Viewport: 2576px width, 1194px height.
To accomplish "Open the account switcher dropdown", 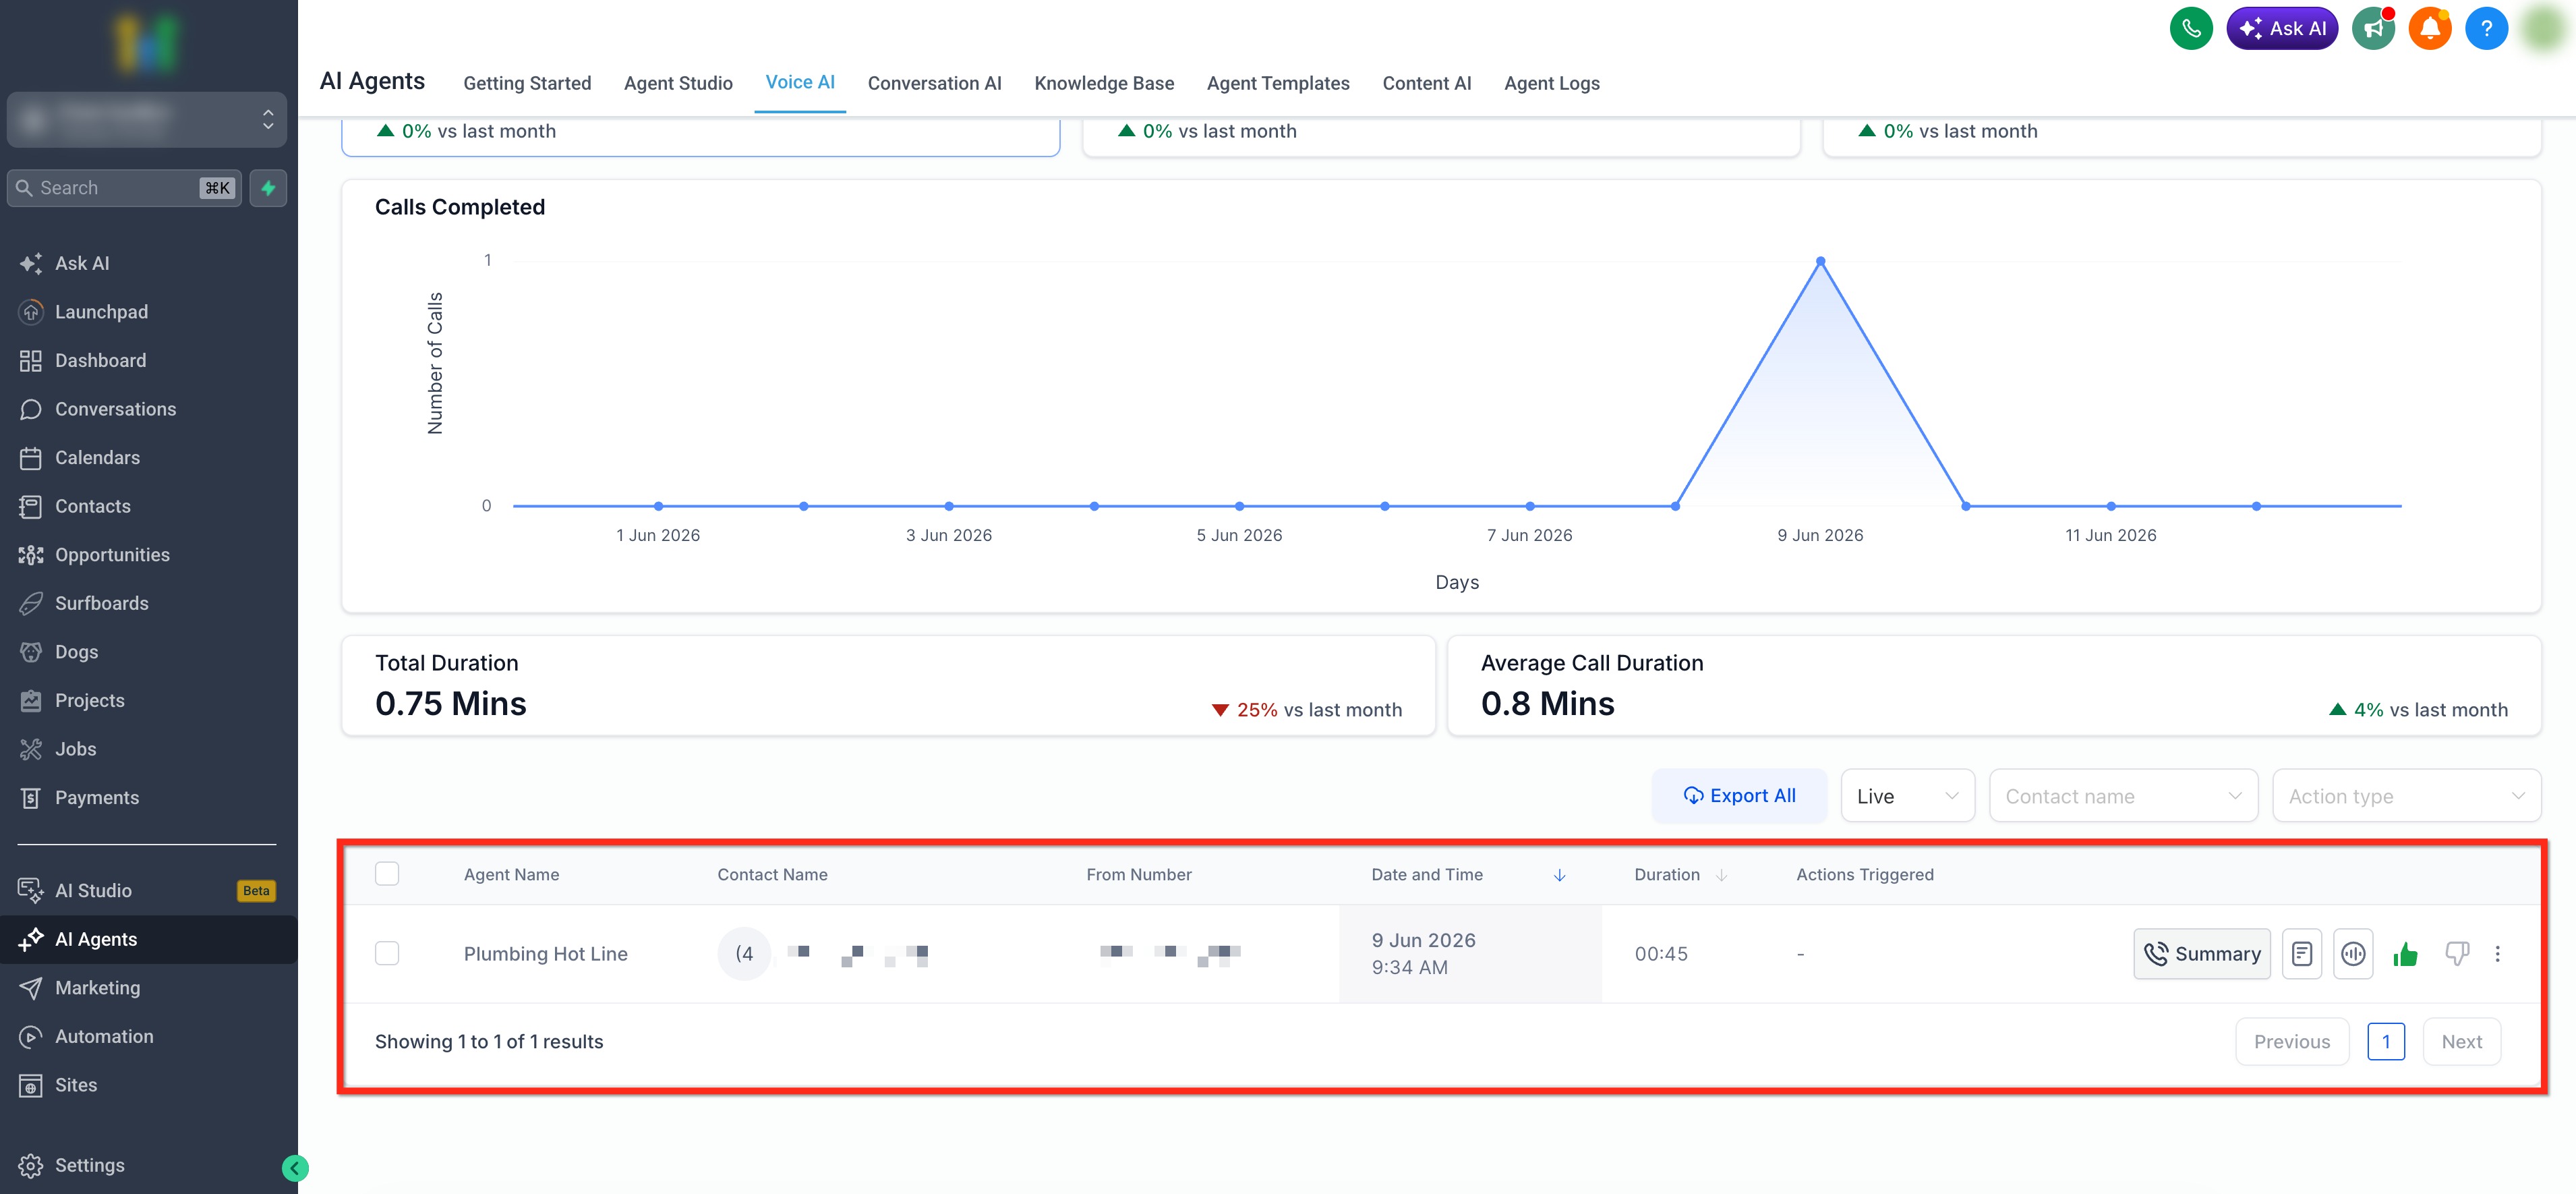I will 147,119.
